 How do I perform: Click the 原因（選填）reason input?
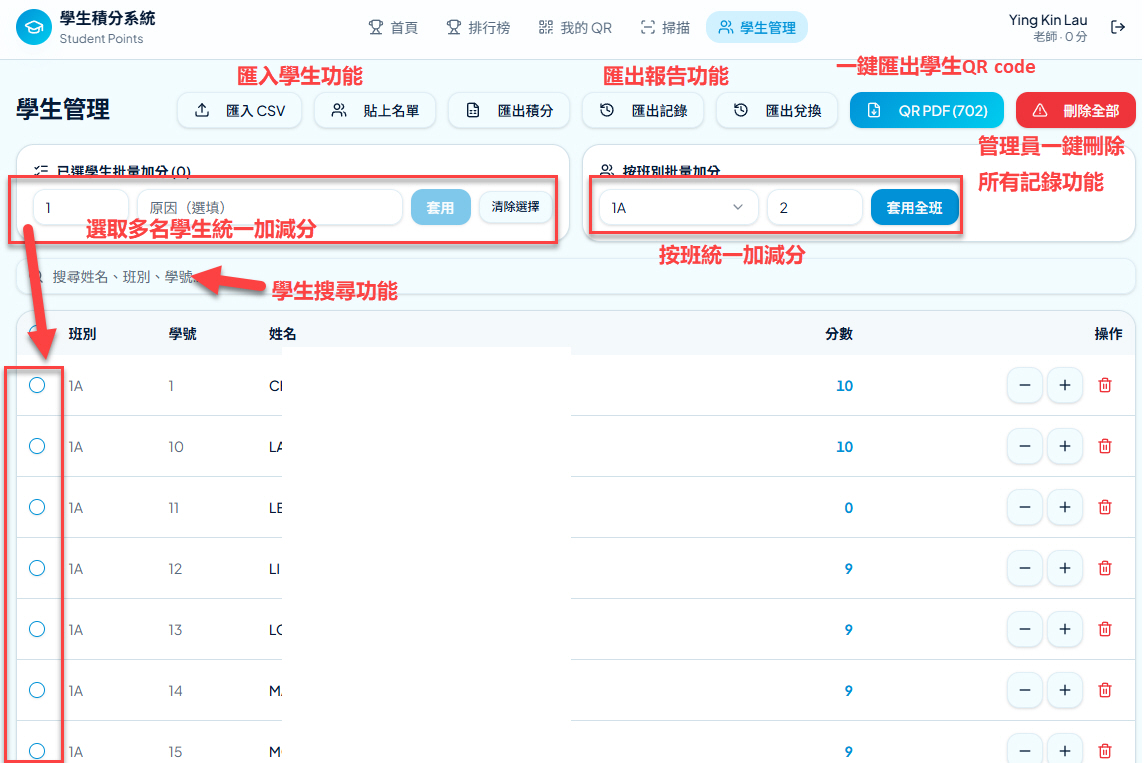pos(270,208)
